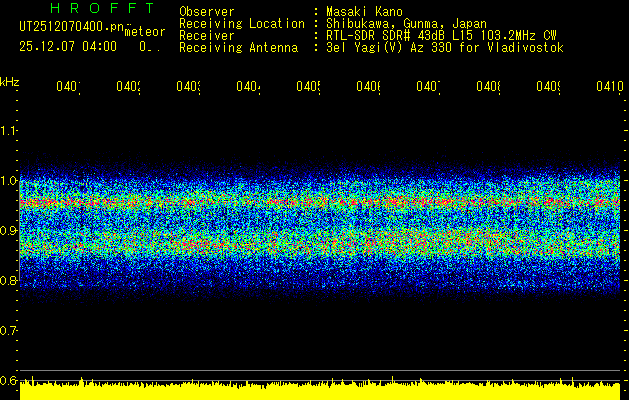Select the UT2512070400 filename label
629x400 pixels.
(x=70, y=27)
